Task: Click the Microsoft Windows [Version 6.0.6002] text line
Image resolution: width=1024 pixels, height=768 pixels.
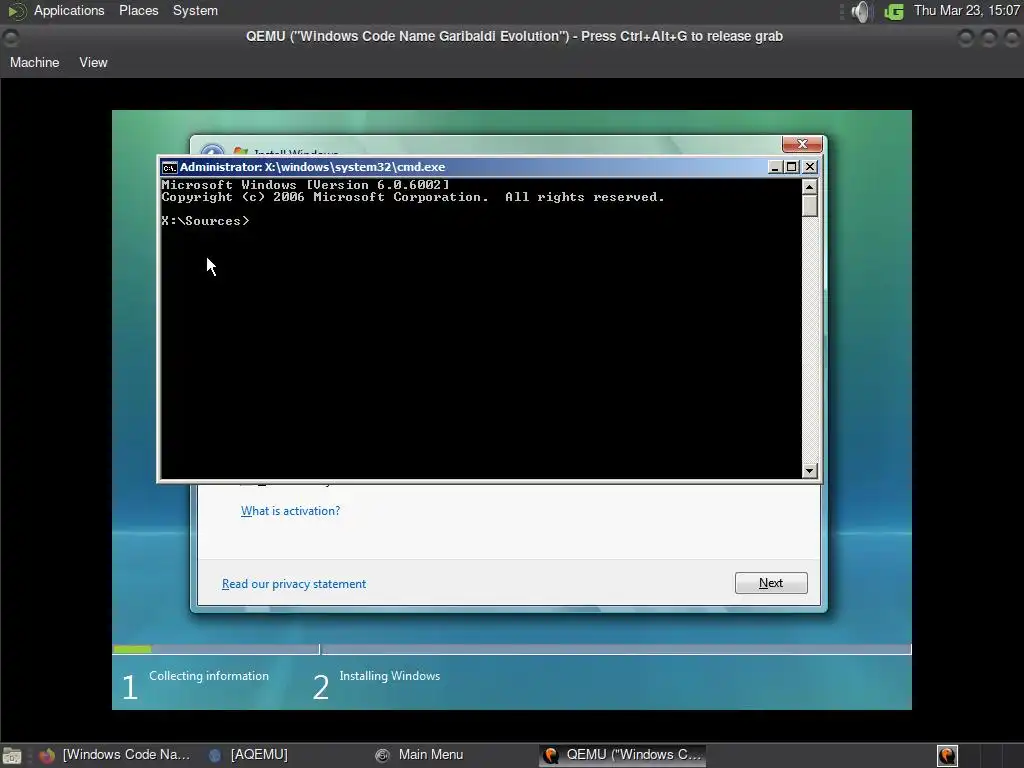Action: pyautogui.click(x=306, y=185)
